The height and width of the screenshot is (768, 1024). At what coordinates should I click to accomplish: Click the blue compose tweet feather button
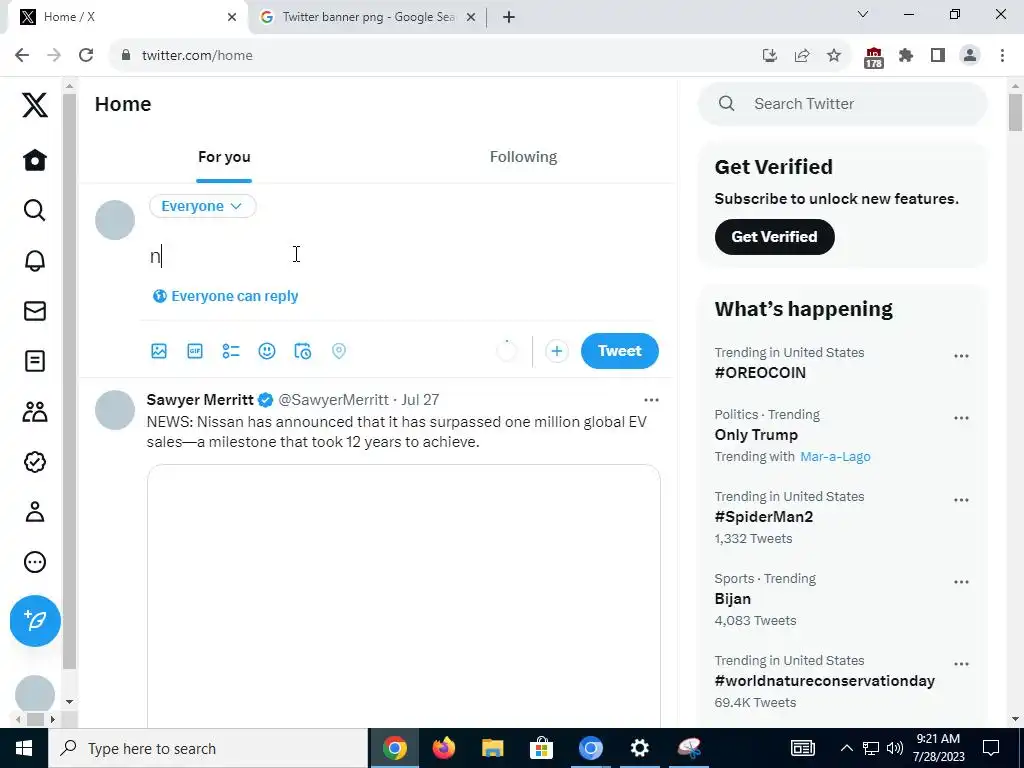tap(35, 620)
